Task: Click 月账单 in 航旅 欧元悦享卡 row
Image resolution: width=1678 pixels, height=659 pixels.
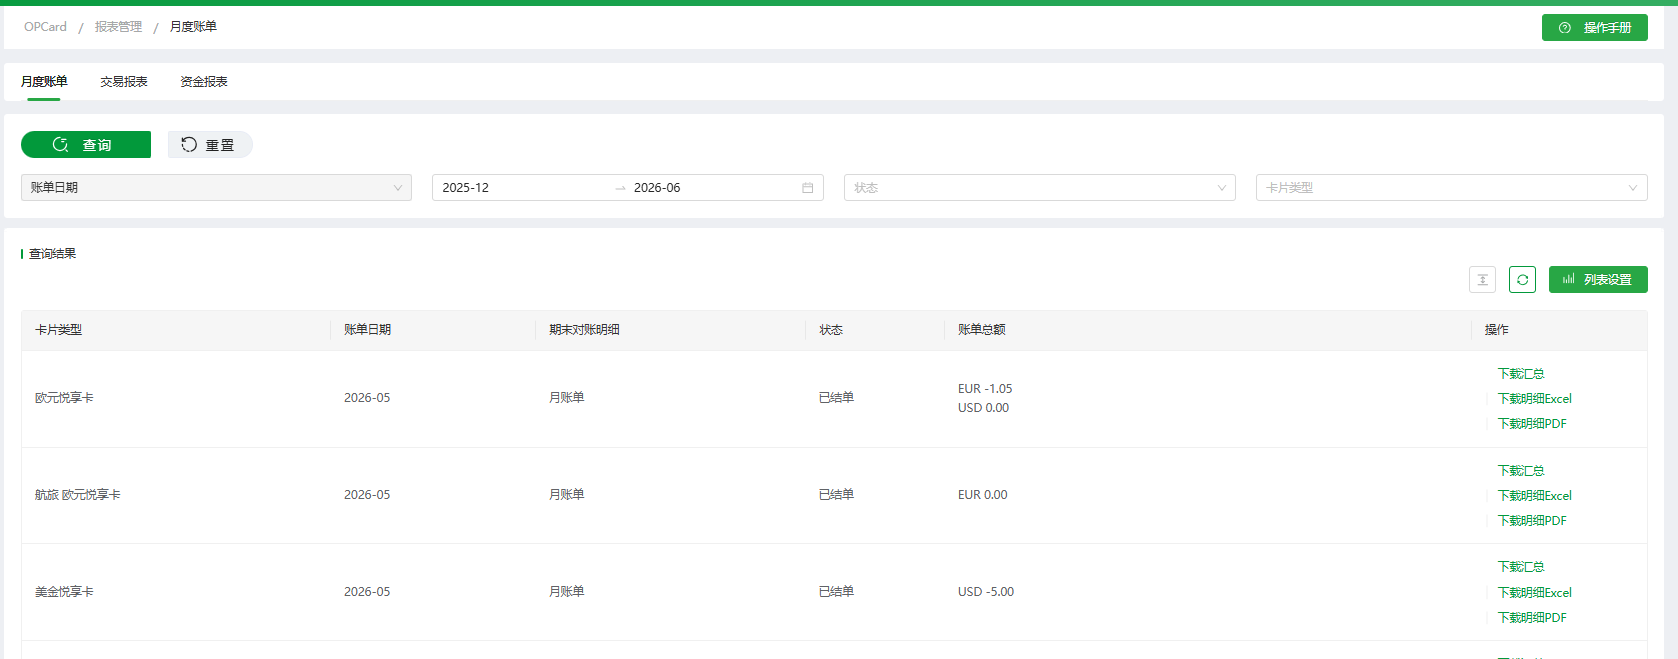Action: pyautogui.click(x=566, y=495)
